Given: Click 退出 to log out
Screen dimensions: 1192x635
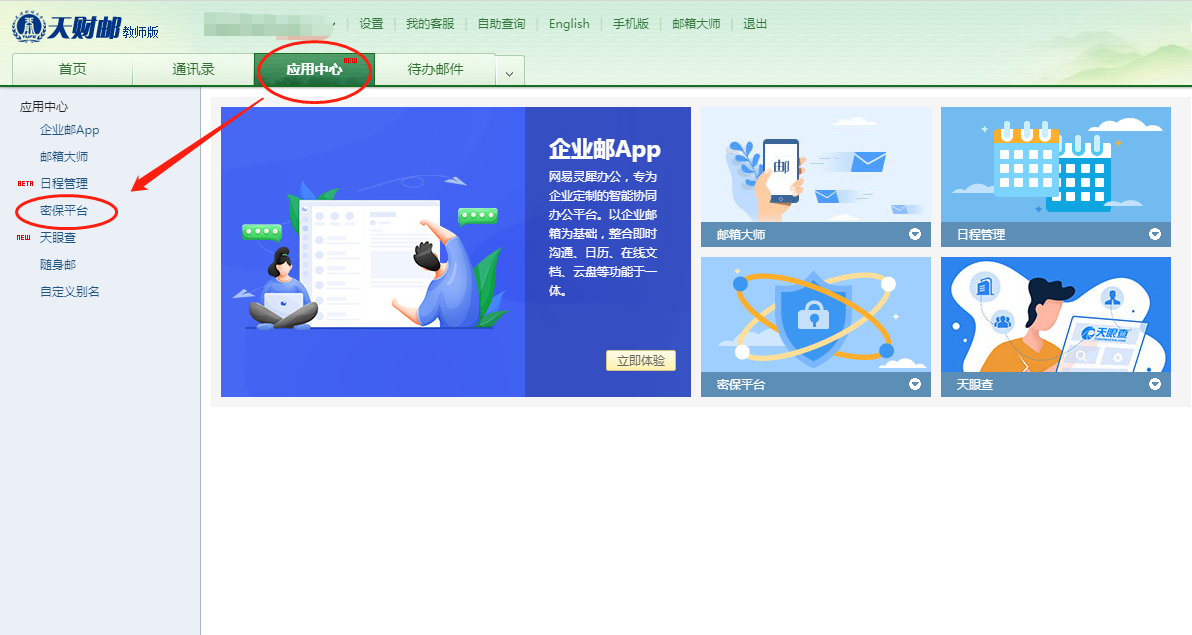Looking at the screenshot, I should (x=755, y=24).
